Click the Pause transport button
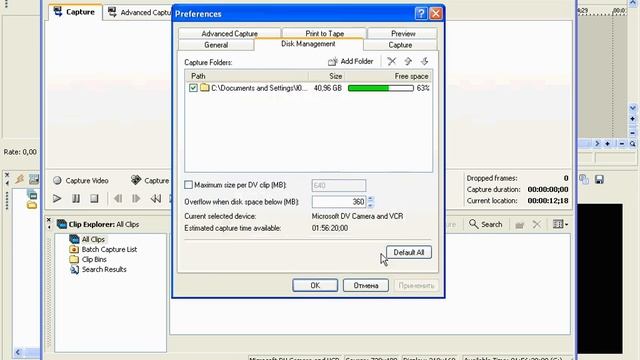This screenshot has width=640, height=360. (76, 198)
